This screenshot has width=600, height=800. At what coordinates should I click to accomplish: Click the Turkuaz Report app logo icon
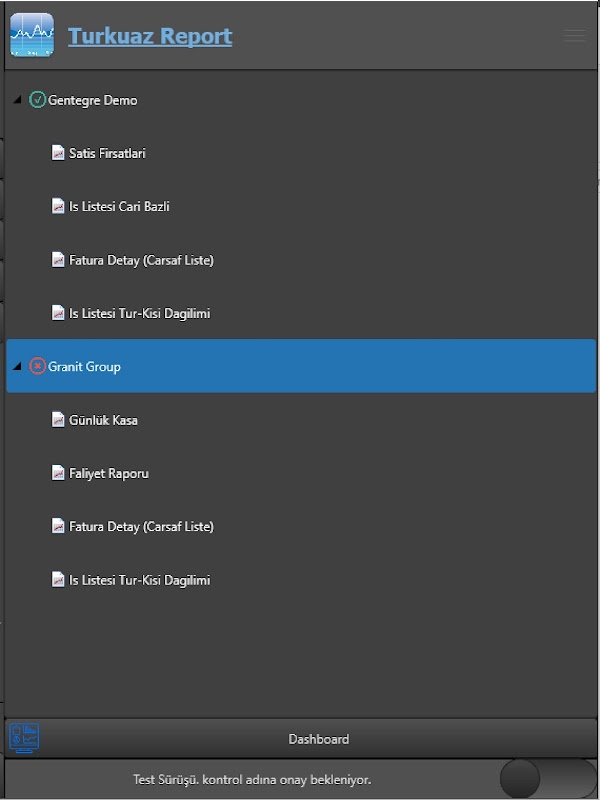coord(31,36)
